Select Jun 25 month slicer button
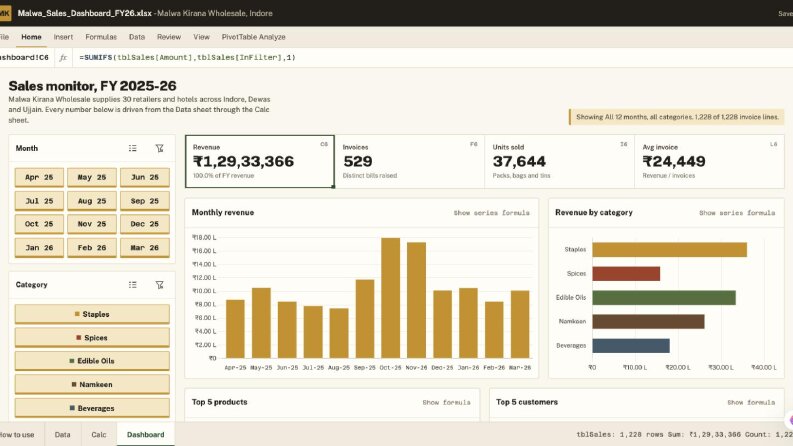This screenshot has width=793, height=446. pos(145,177)
